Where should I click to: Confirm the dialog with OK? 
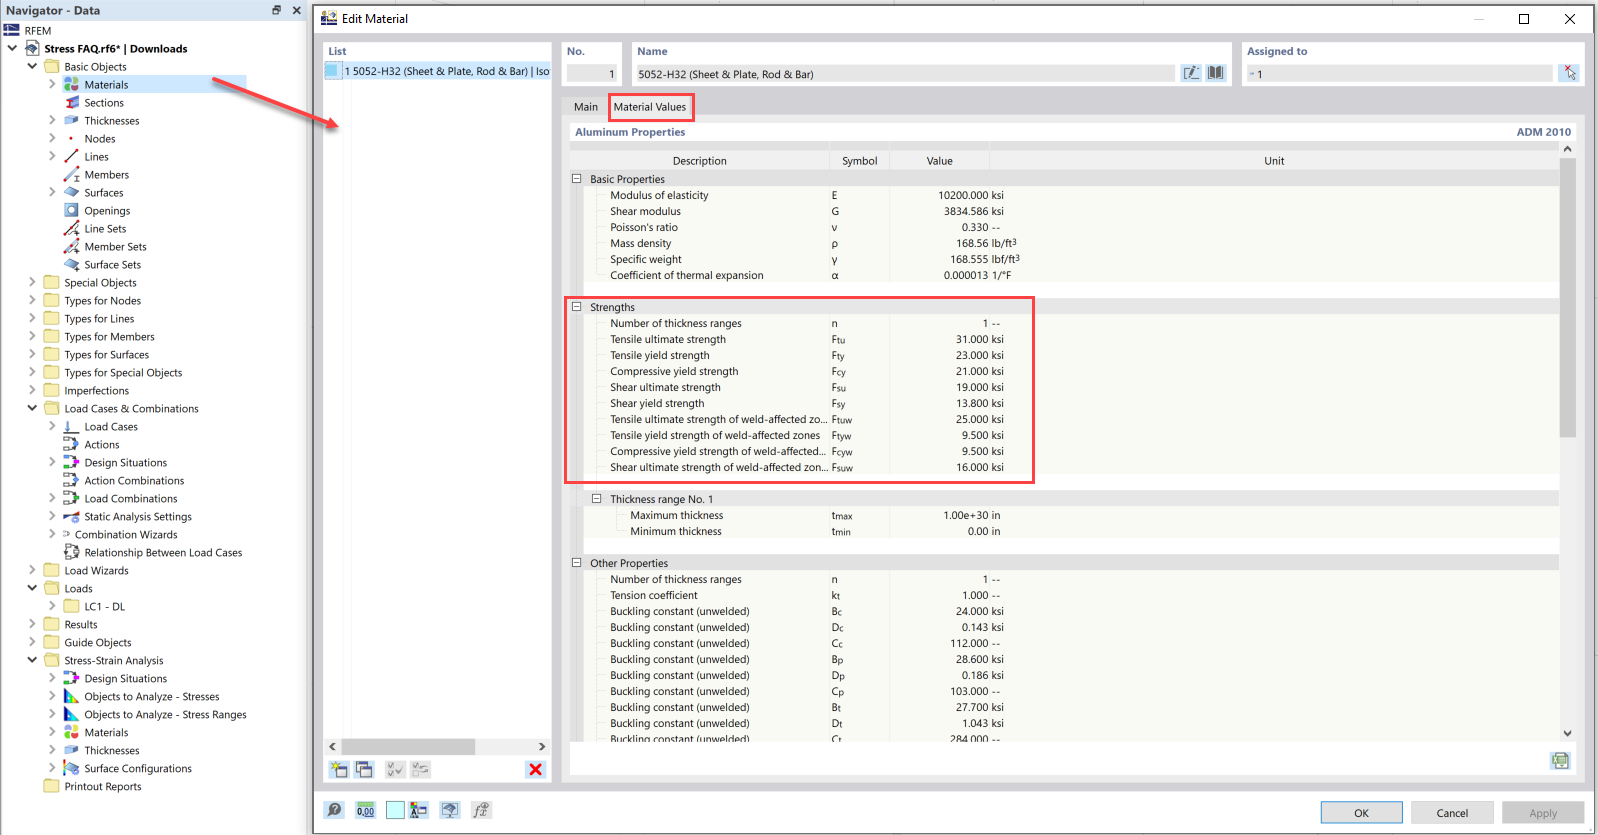point(1361,813)
